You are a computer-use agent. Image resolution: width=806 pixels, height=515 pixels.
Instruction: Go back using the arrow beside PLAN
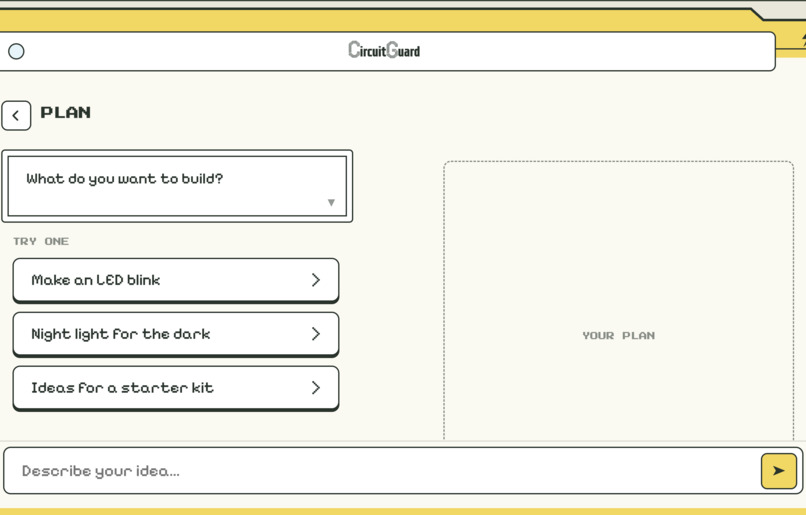(x=16, y=116)
